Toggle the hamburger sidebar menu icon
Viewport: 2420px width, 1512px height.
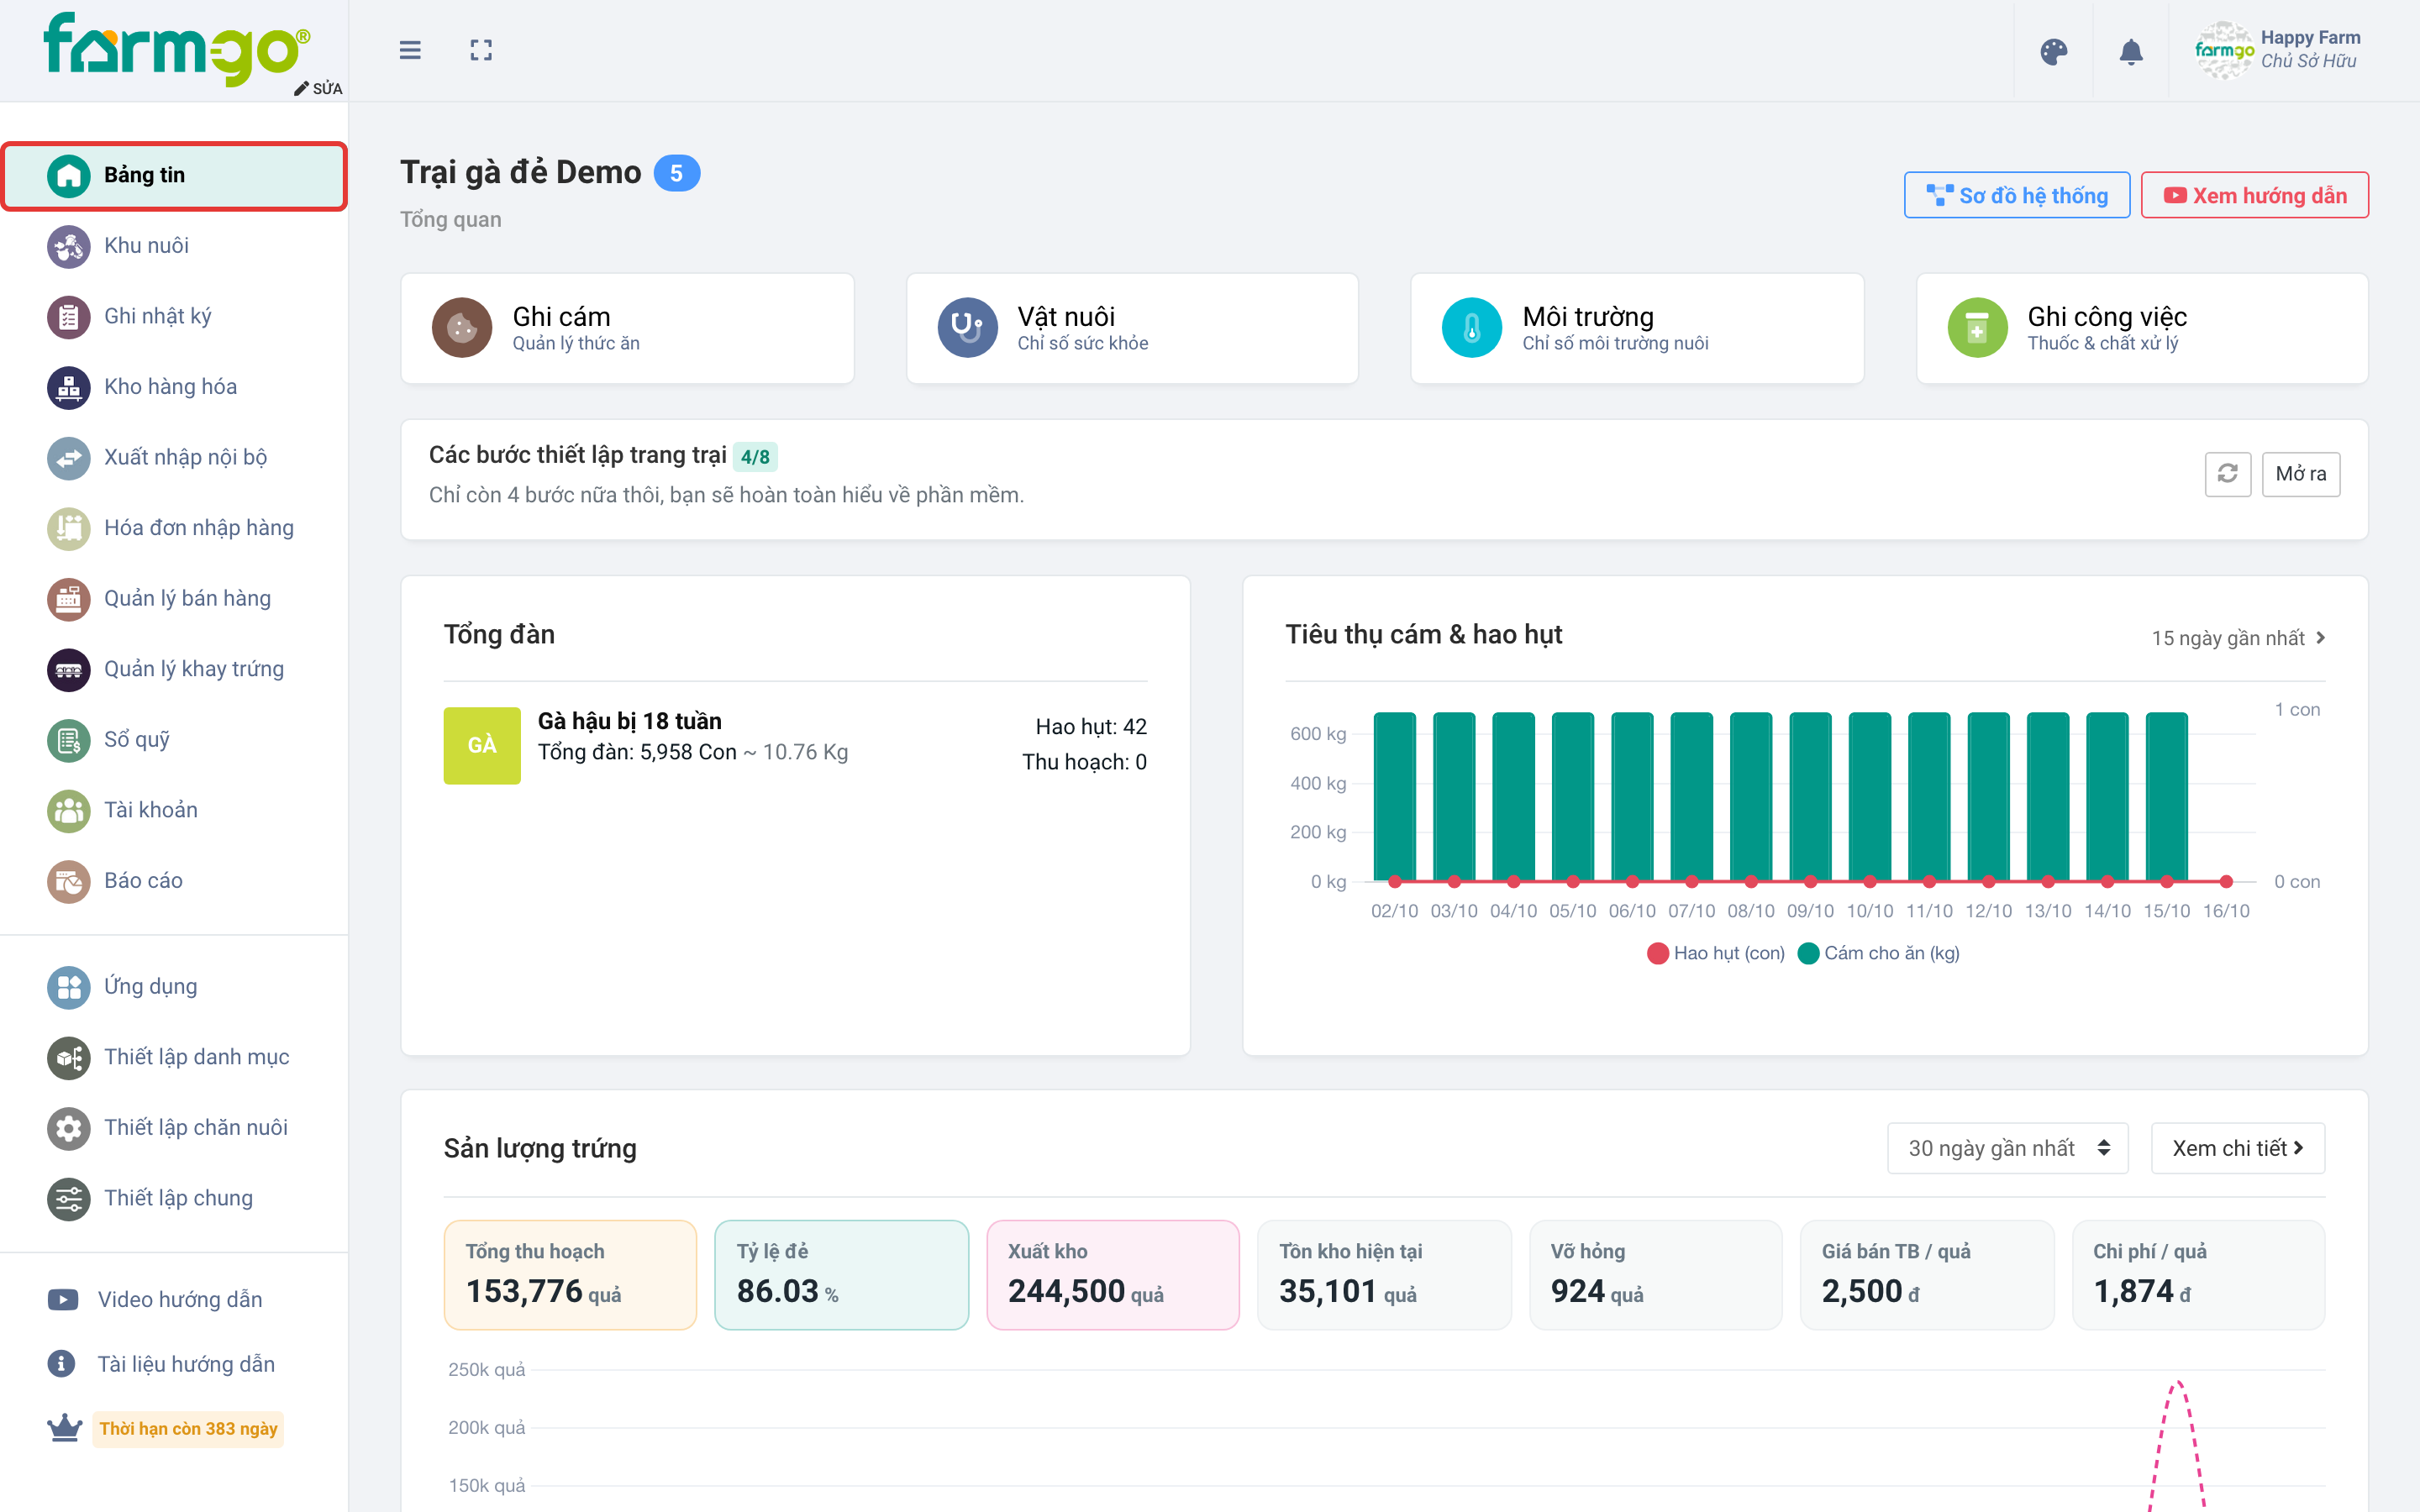pyautogui.click(x=410, y=50)
